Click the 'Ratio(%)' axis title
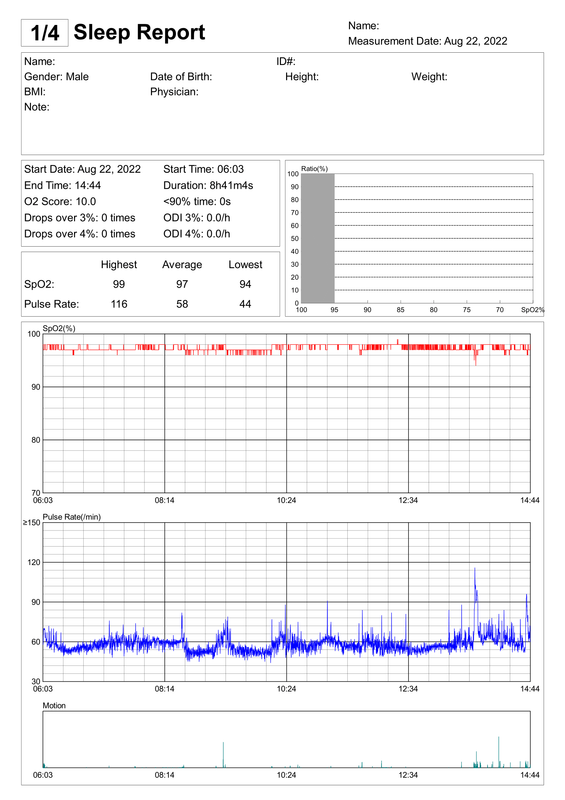The image size is (565, 800). (314, 168)
